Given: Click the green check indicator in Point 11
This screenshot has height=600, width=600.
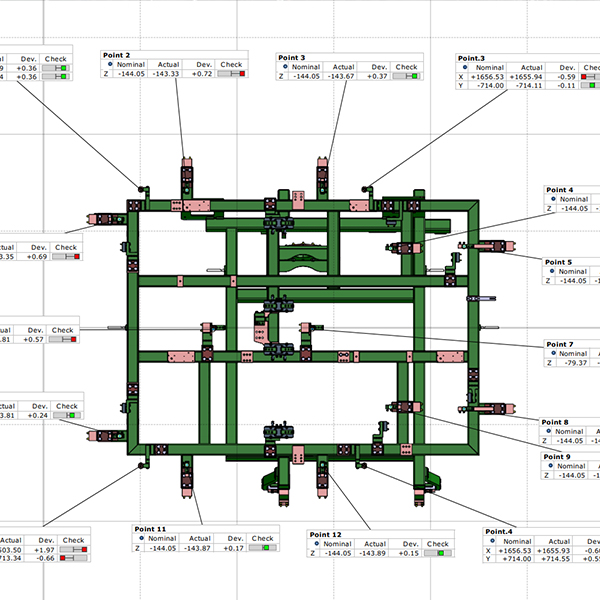Looking at the screenshot, I should [267, 547].
